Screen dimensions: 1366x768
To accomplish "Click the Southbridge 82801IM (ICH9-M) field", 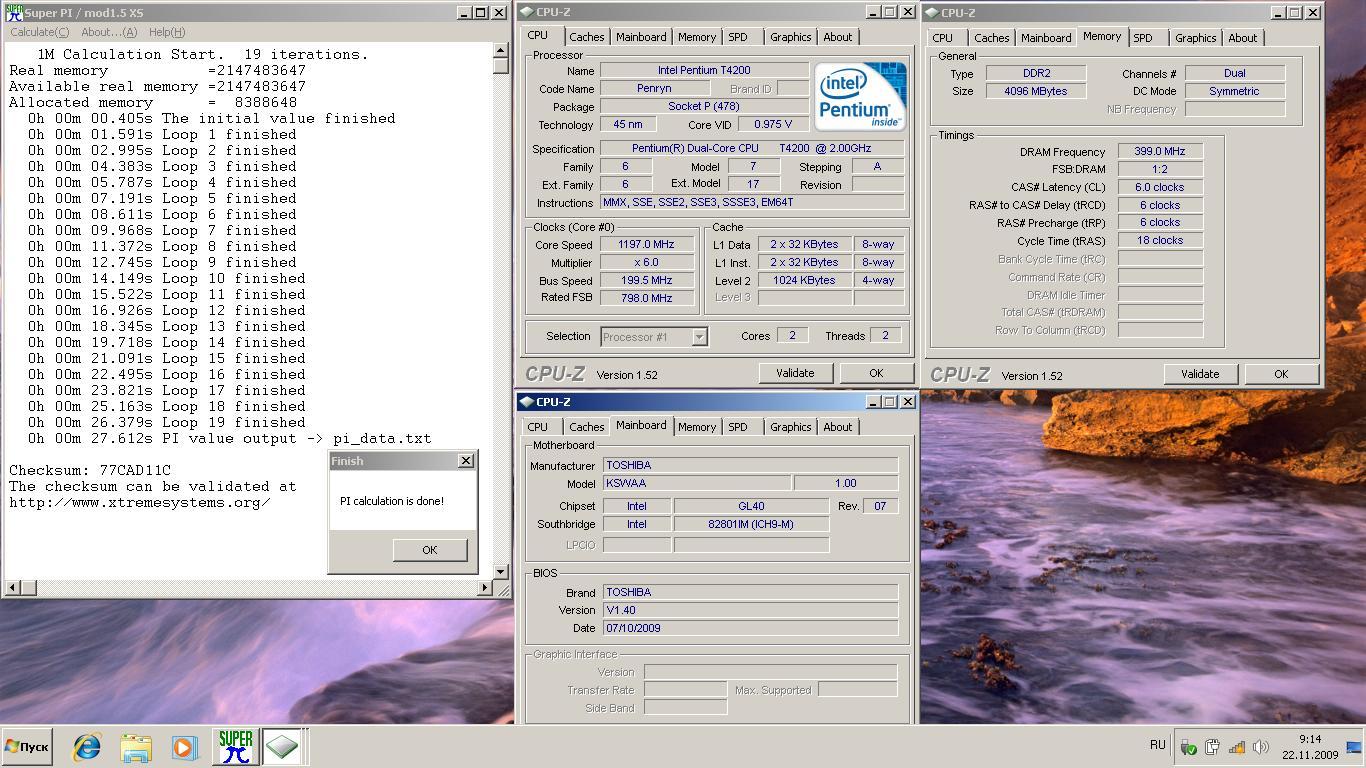I will 750,524.
